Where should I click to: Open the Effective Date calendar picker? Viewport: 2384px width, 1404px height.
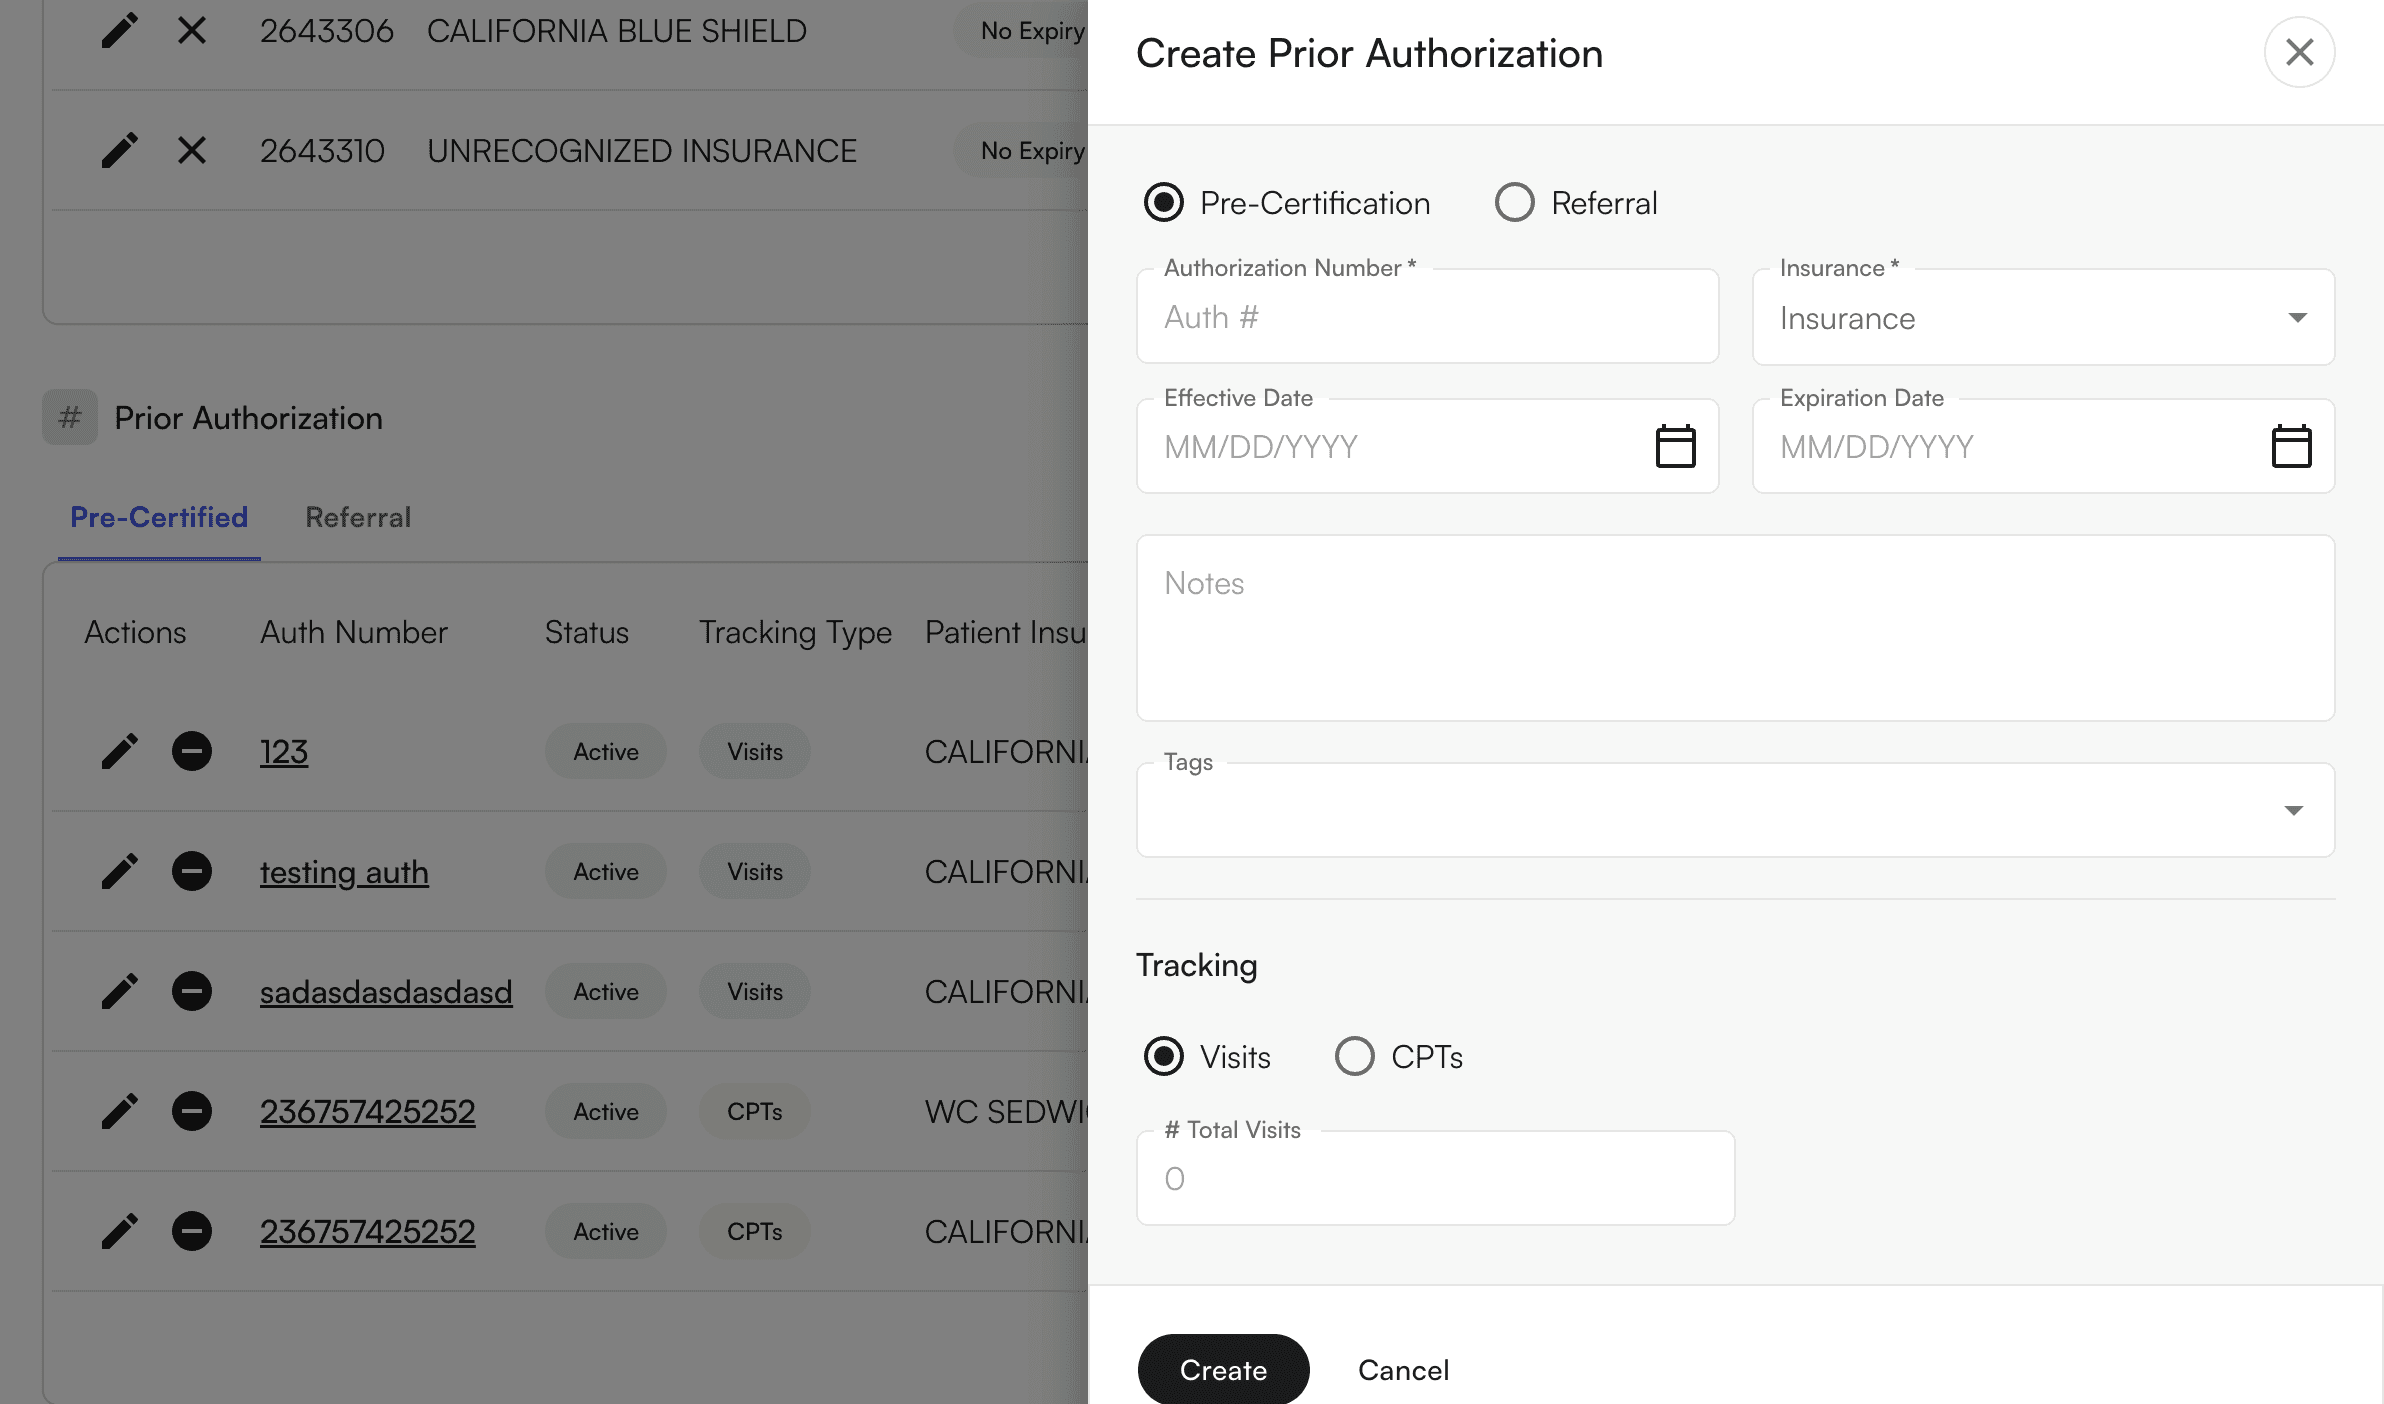(x=1675, y=446)
